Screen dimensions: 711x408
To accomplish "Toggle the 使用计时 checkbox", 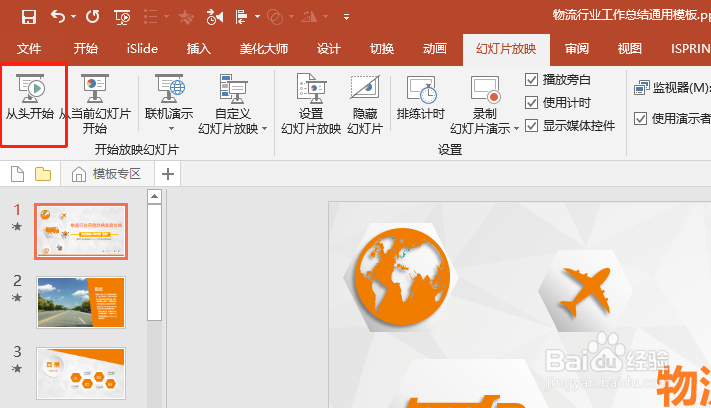I will (531, 102).
